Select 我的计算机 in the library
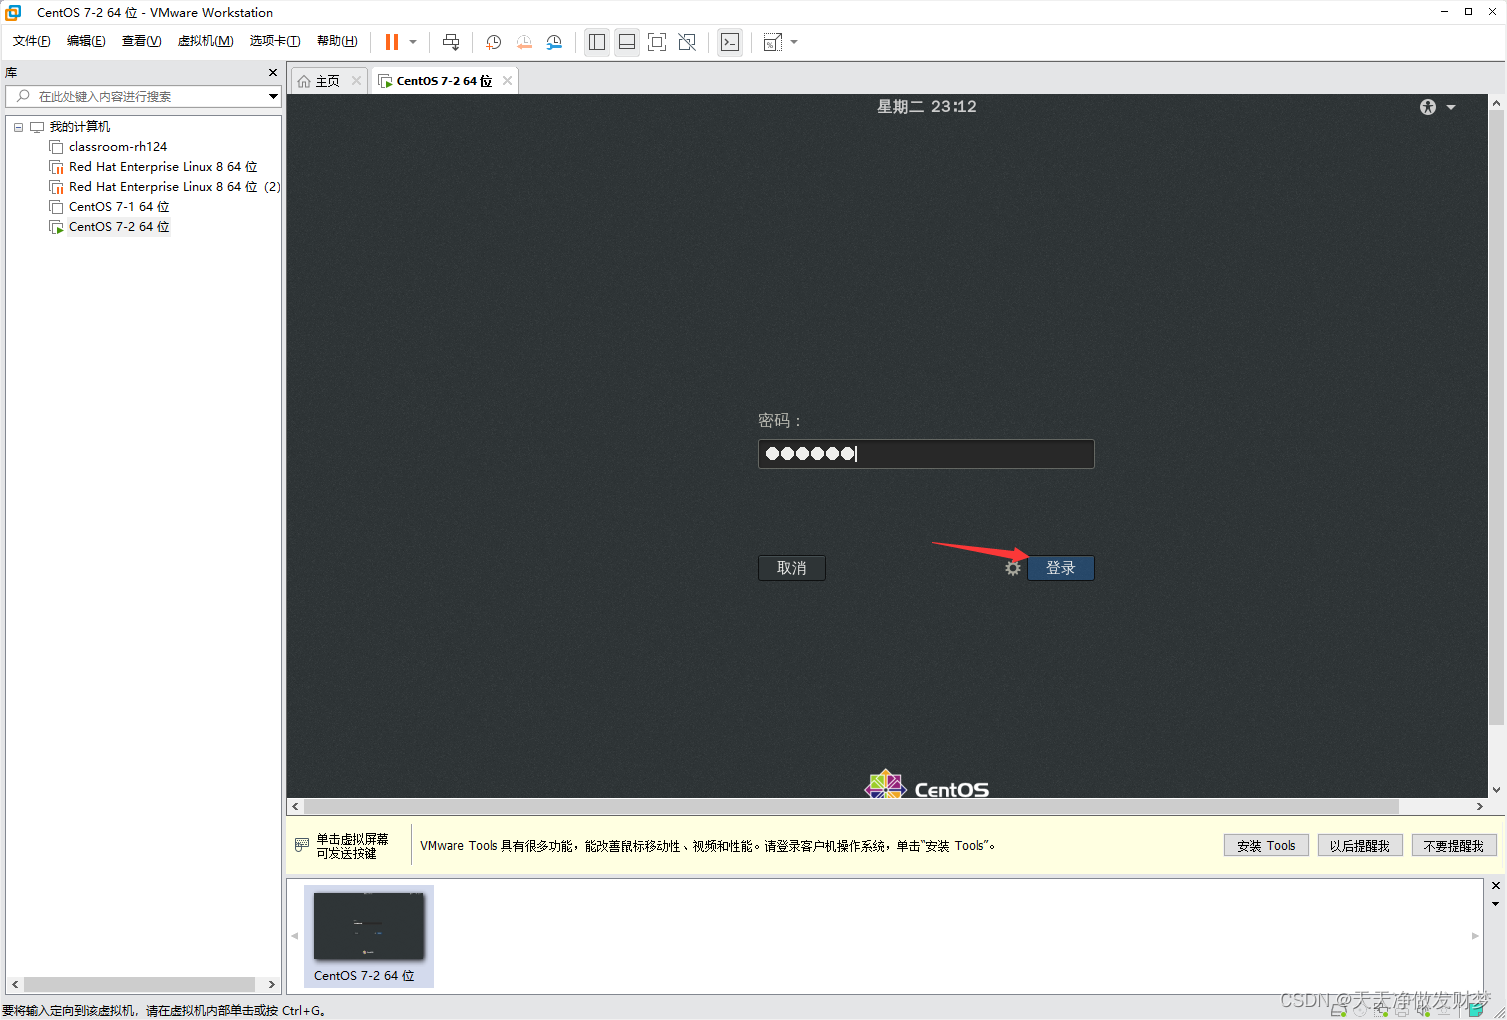The image size is (1507, 1020). pyautogui.click(x=80, y=127)
